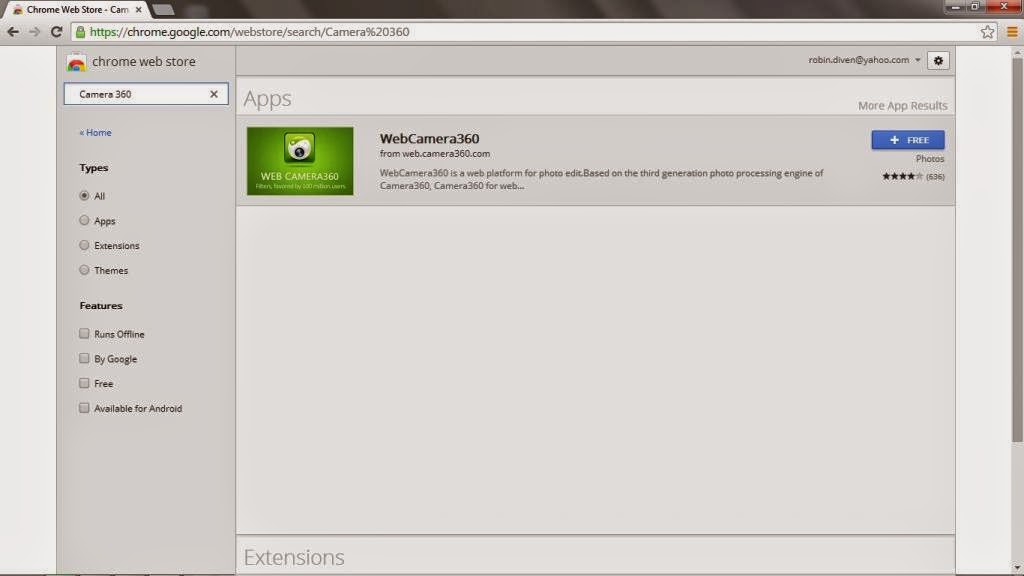
Task: Go to the Home link
Action: pyautogui.click(x=95, y=133)
